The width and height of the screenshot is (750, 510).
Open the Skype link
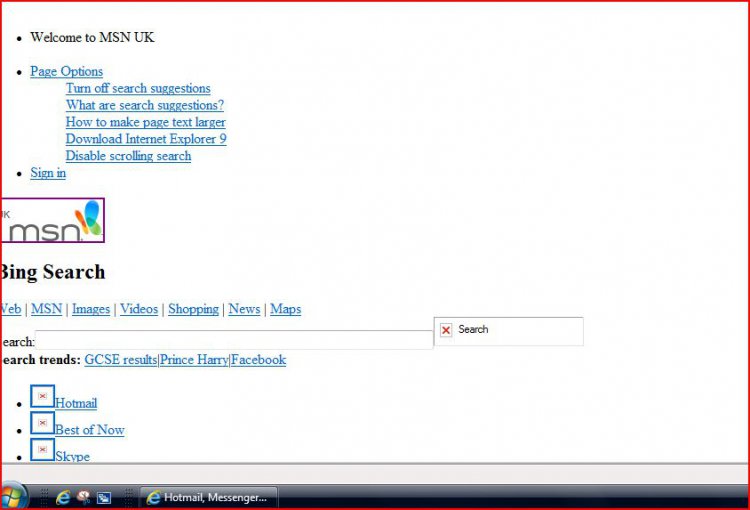pos(72,456)
